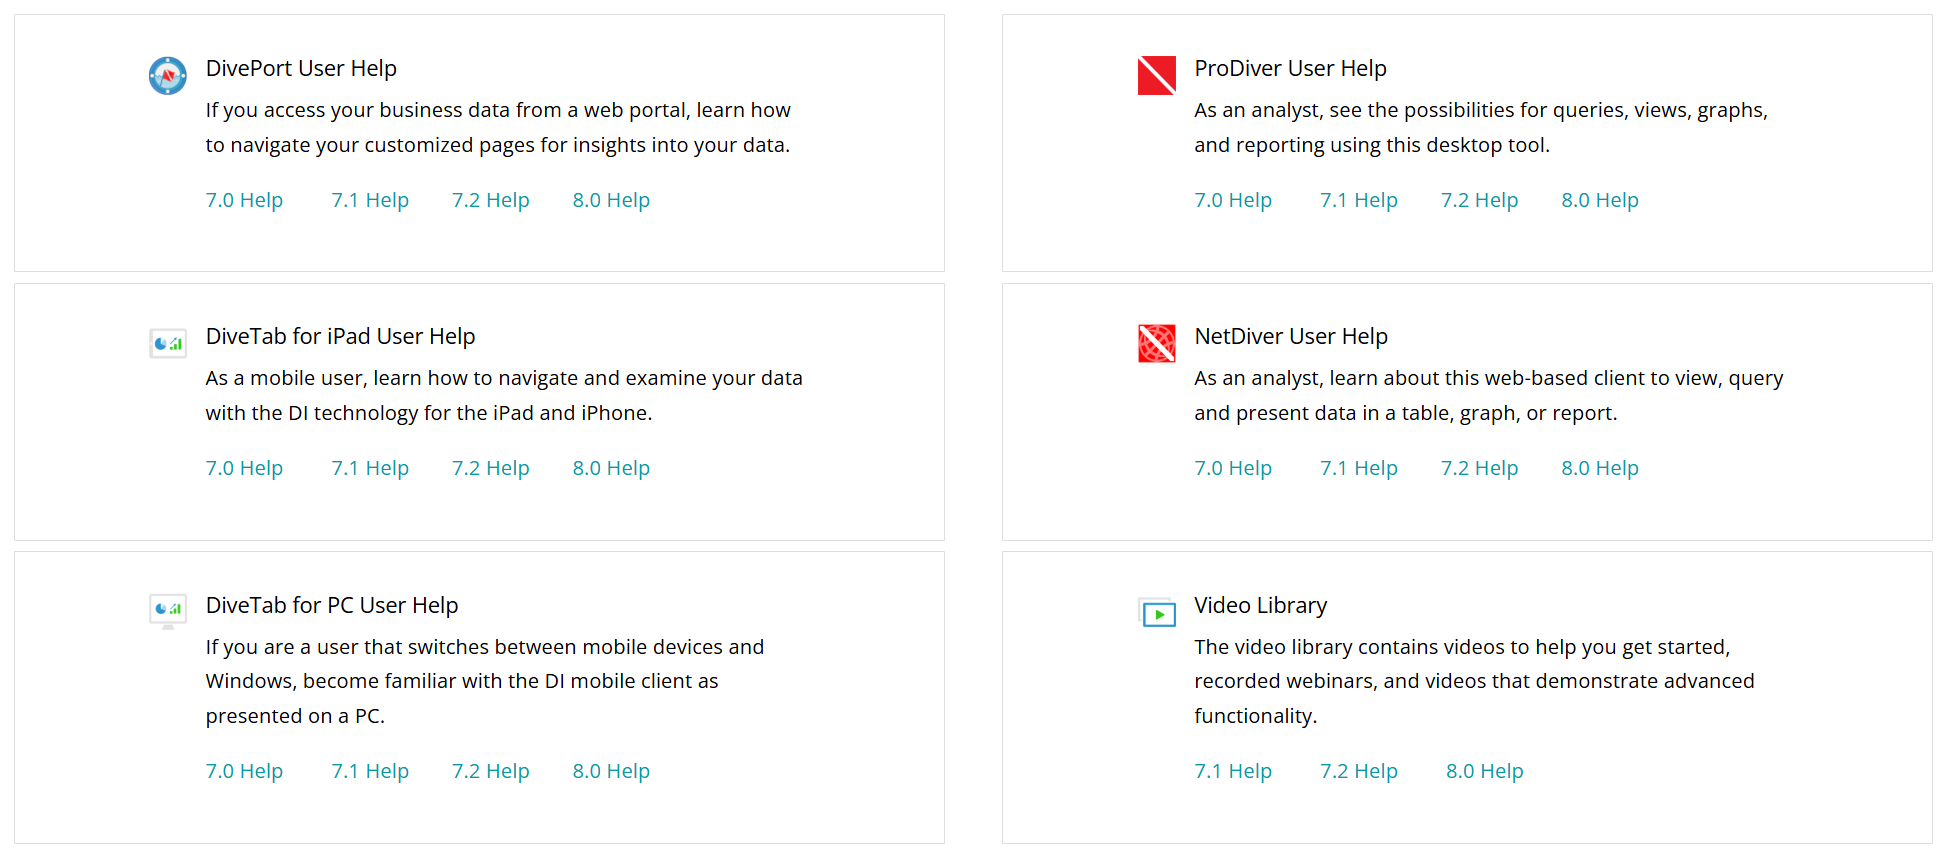Open ProDiver 7.1 Help link
Image resolution: width=1946 pixels, height=852 pixels.
(1358, 200)
